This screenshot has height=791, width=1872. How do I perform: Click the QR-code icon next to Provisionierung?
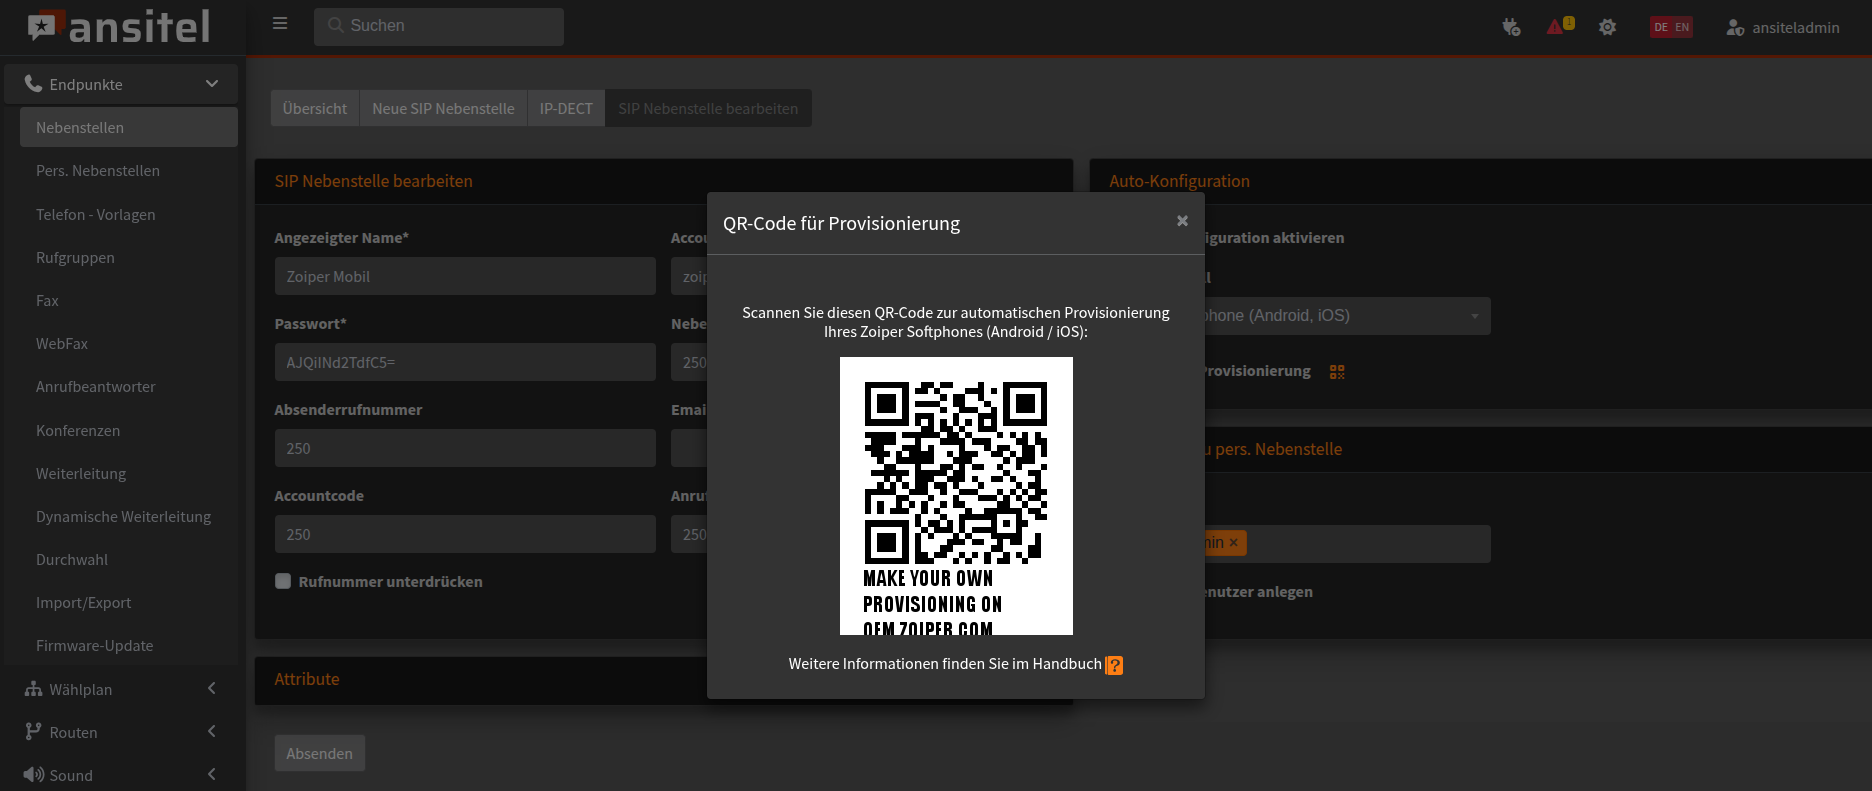[1337, 372]
